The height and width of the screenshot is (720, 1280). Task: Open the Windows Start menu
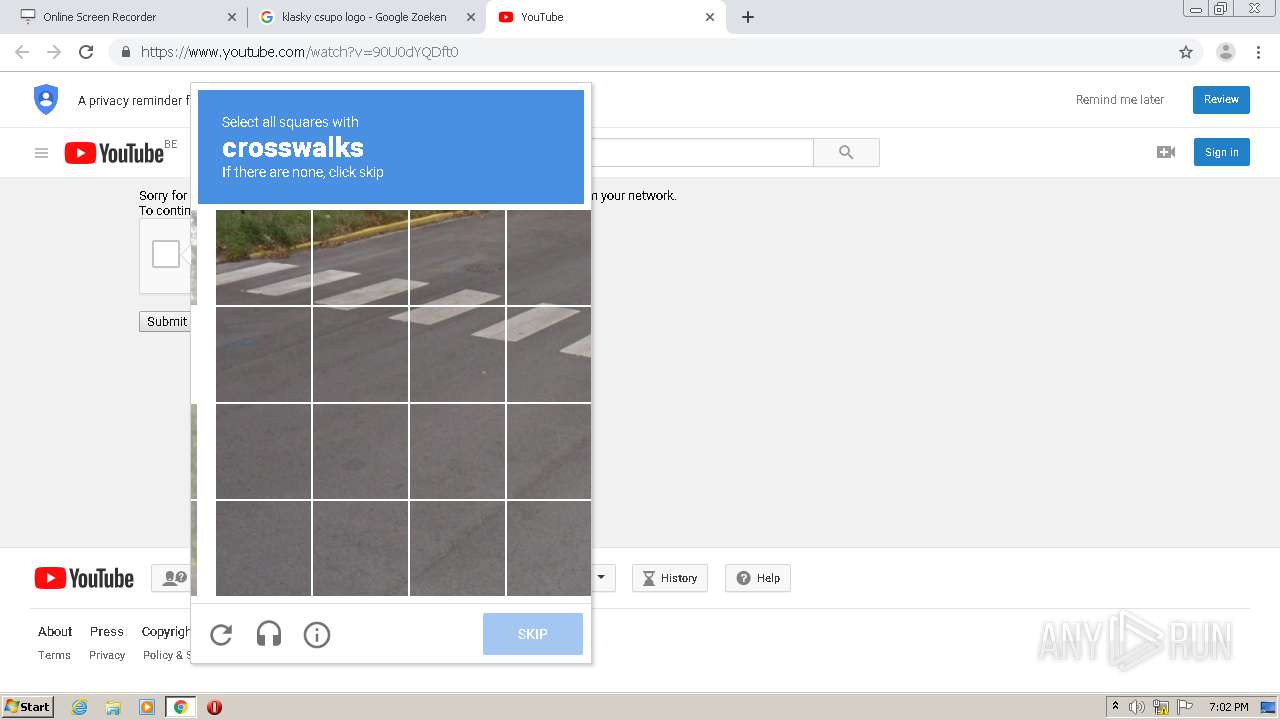pos(28,706)
